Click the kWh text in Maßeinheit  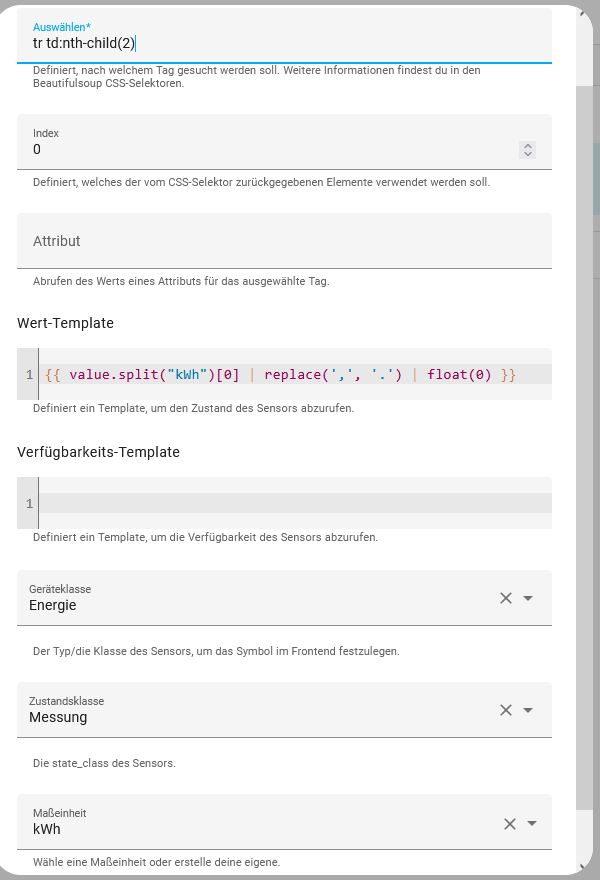pos(47,829)
